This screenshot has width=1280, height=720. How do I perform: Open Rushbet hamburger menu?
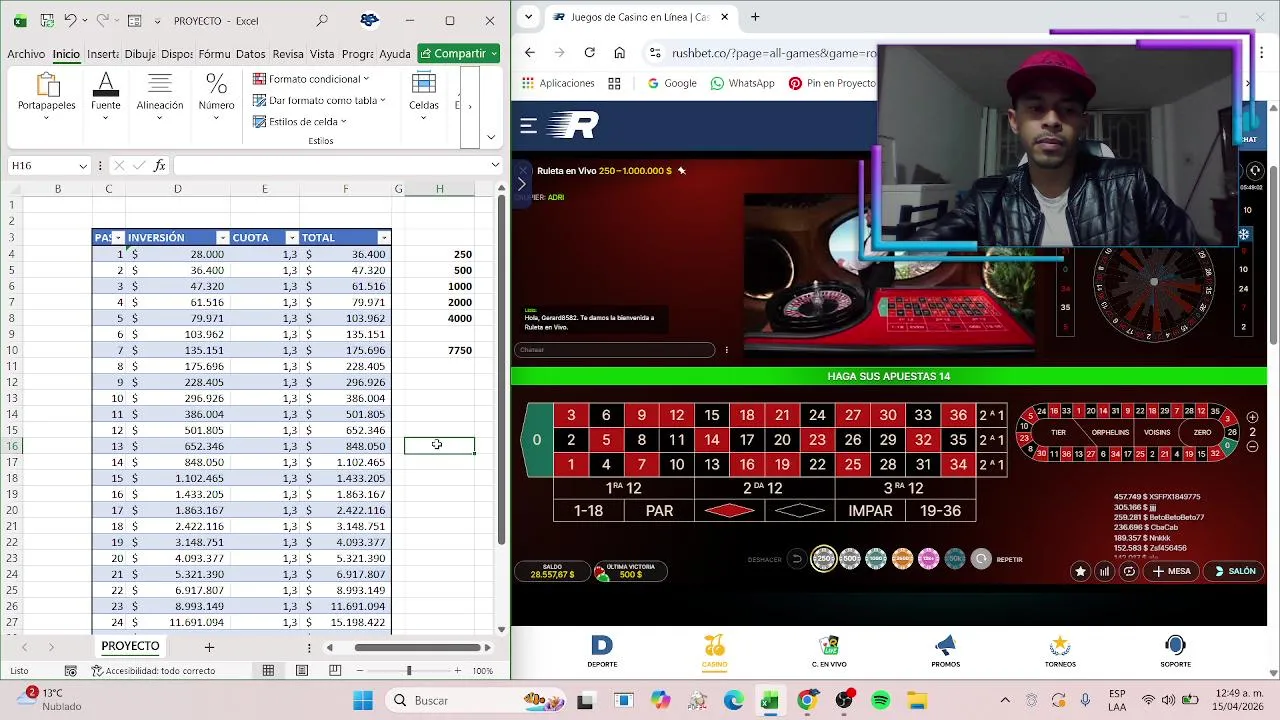(529, 126)
